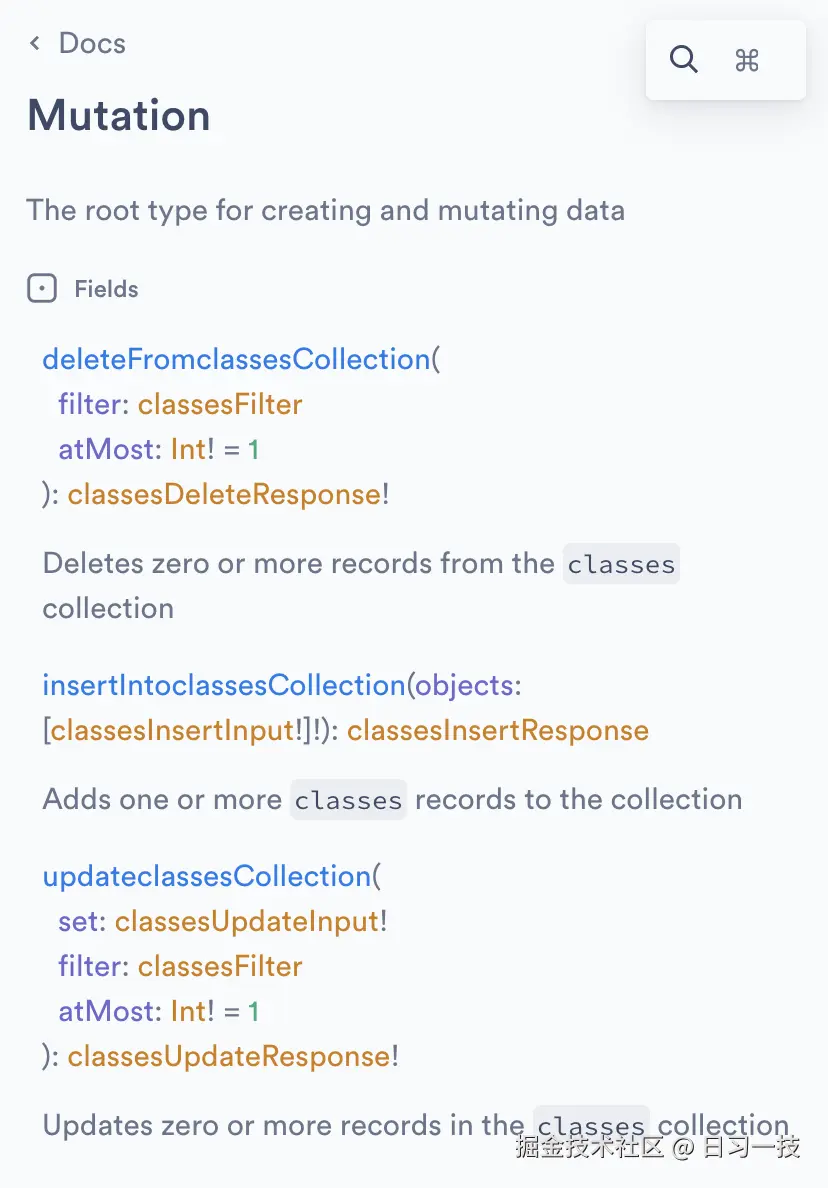Open Int type of deleteFromclassesCollection atMost argument
This screenshot has height=1188, width=828.
pyautogui.click(x=188, y=449)
